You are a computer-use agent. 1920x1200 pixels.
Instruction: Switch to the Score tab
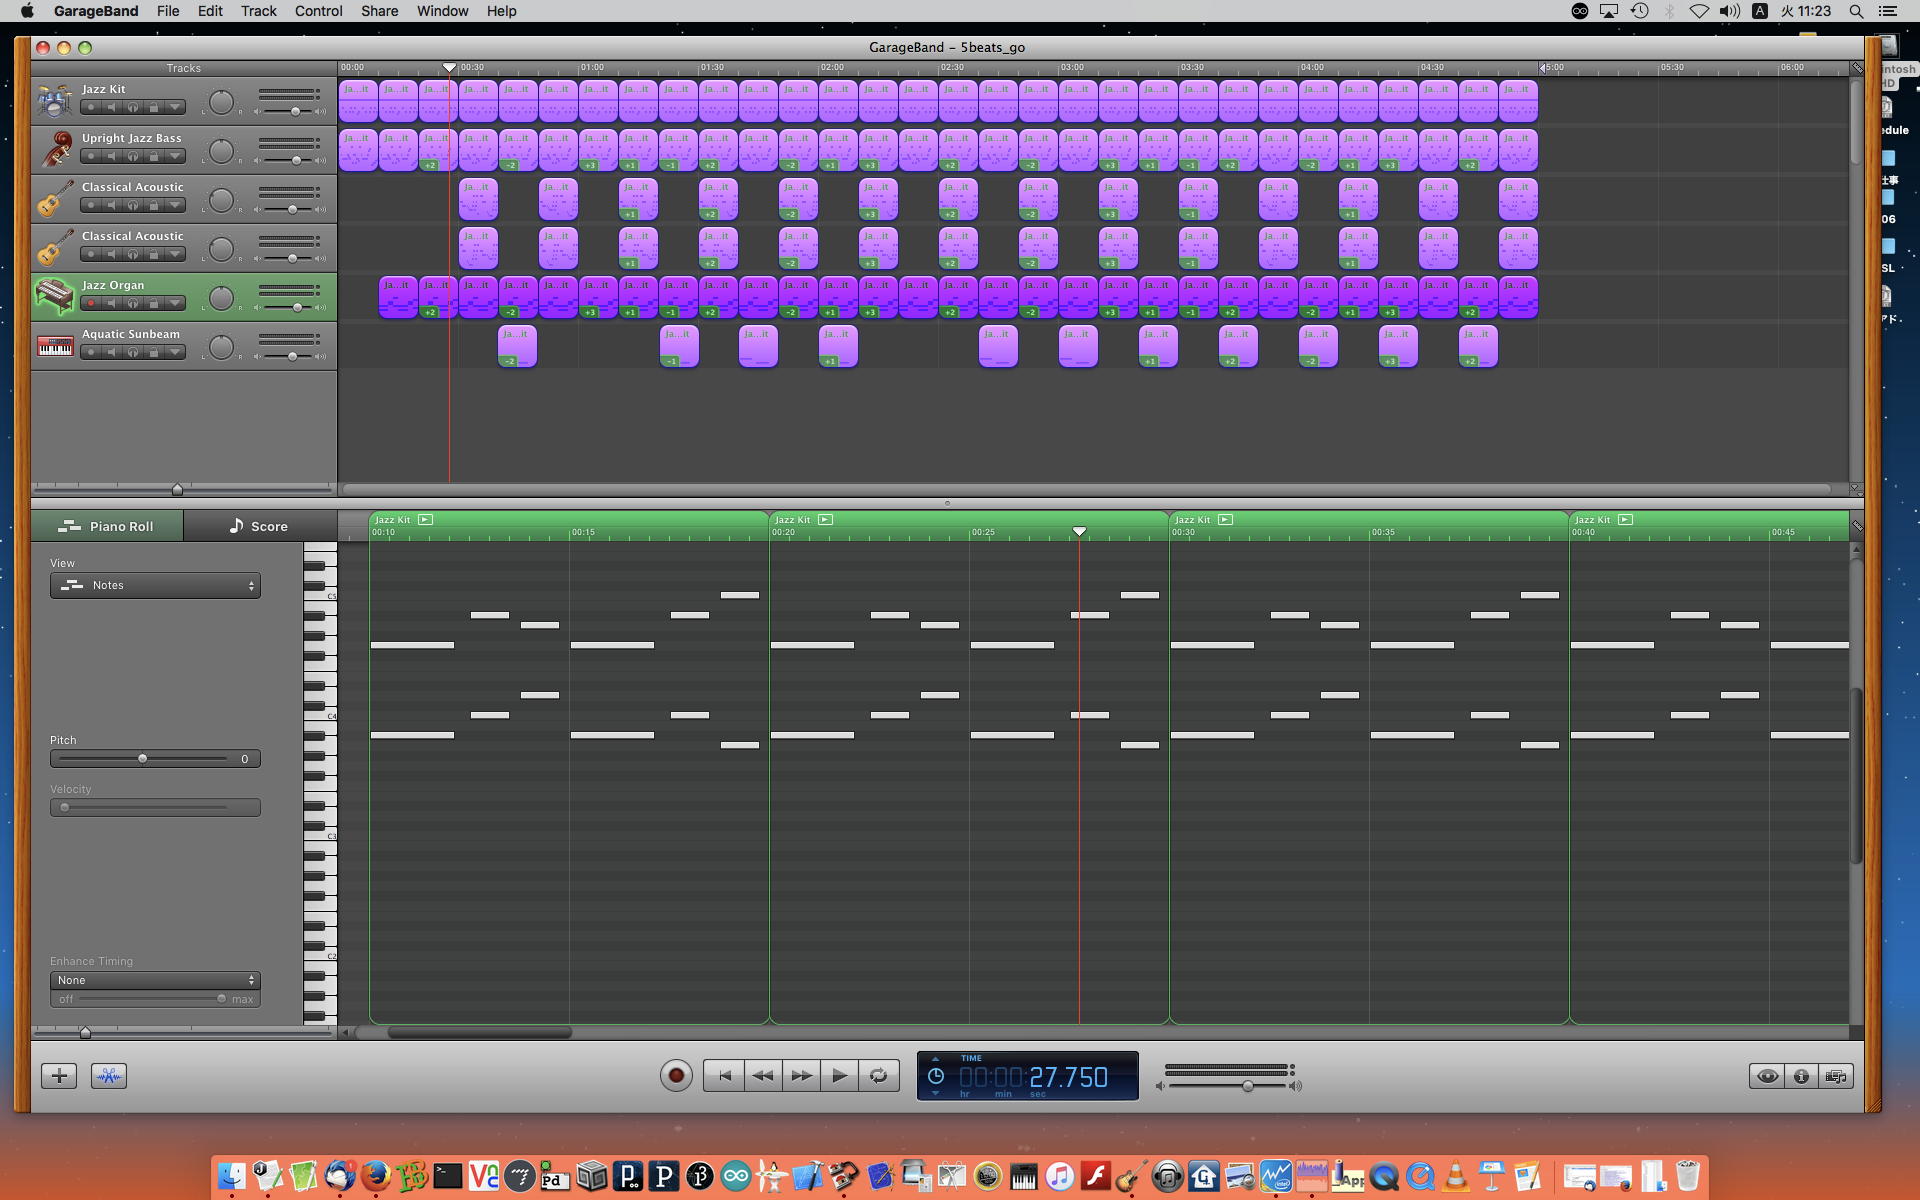[x=259, y=526]
